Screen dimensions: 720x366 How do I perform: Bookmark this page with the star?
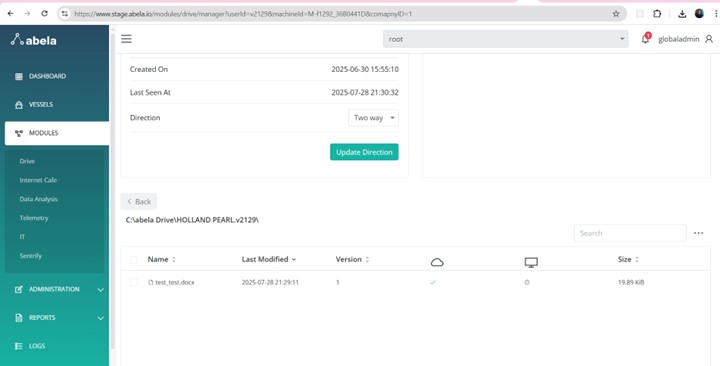tap(616, 14)
